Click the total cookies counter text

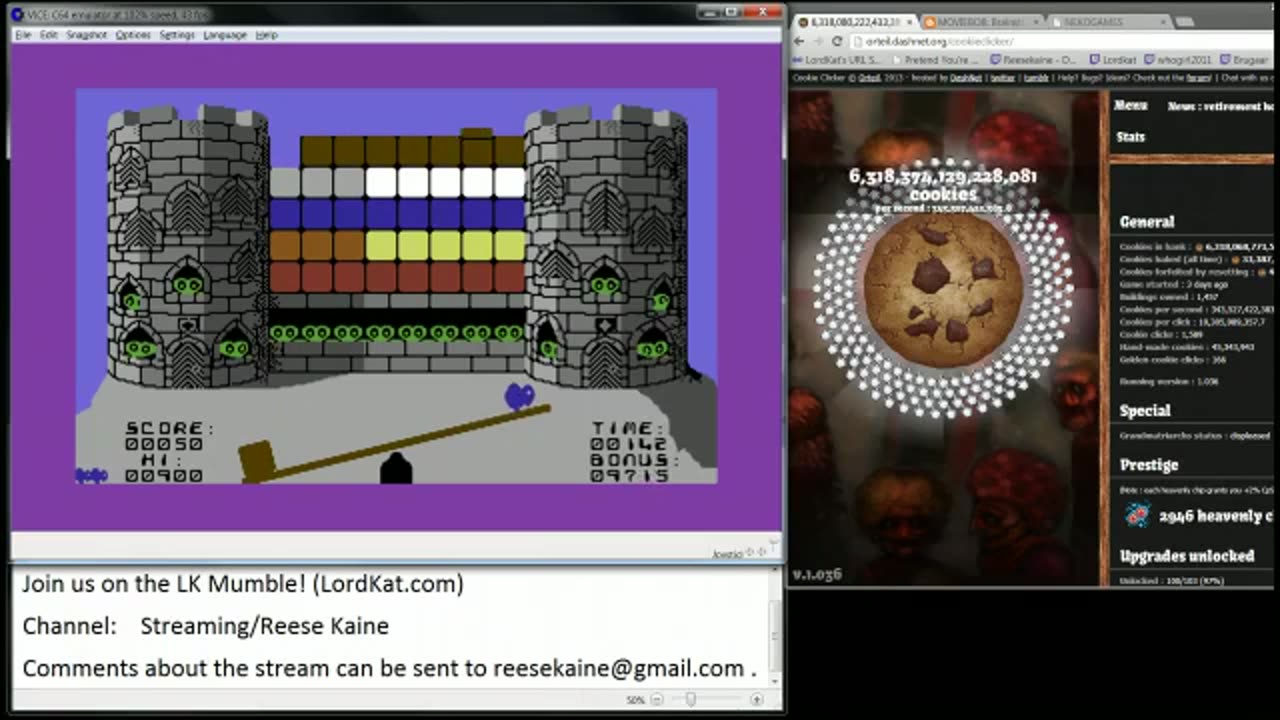tap(943, 184)
